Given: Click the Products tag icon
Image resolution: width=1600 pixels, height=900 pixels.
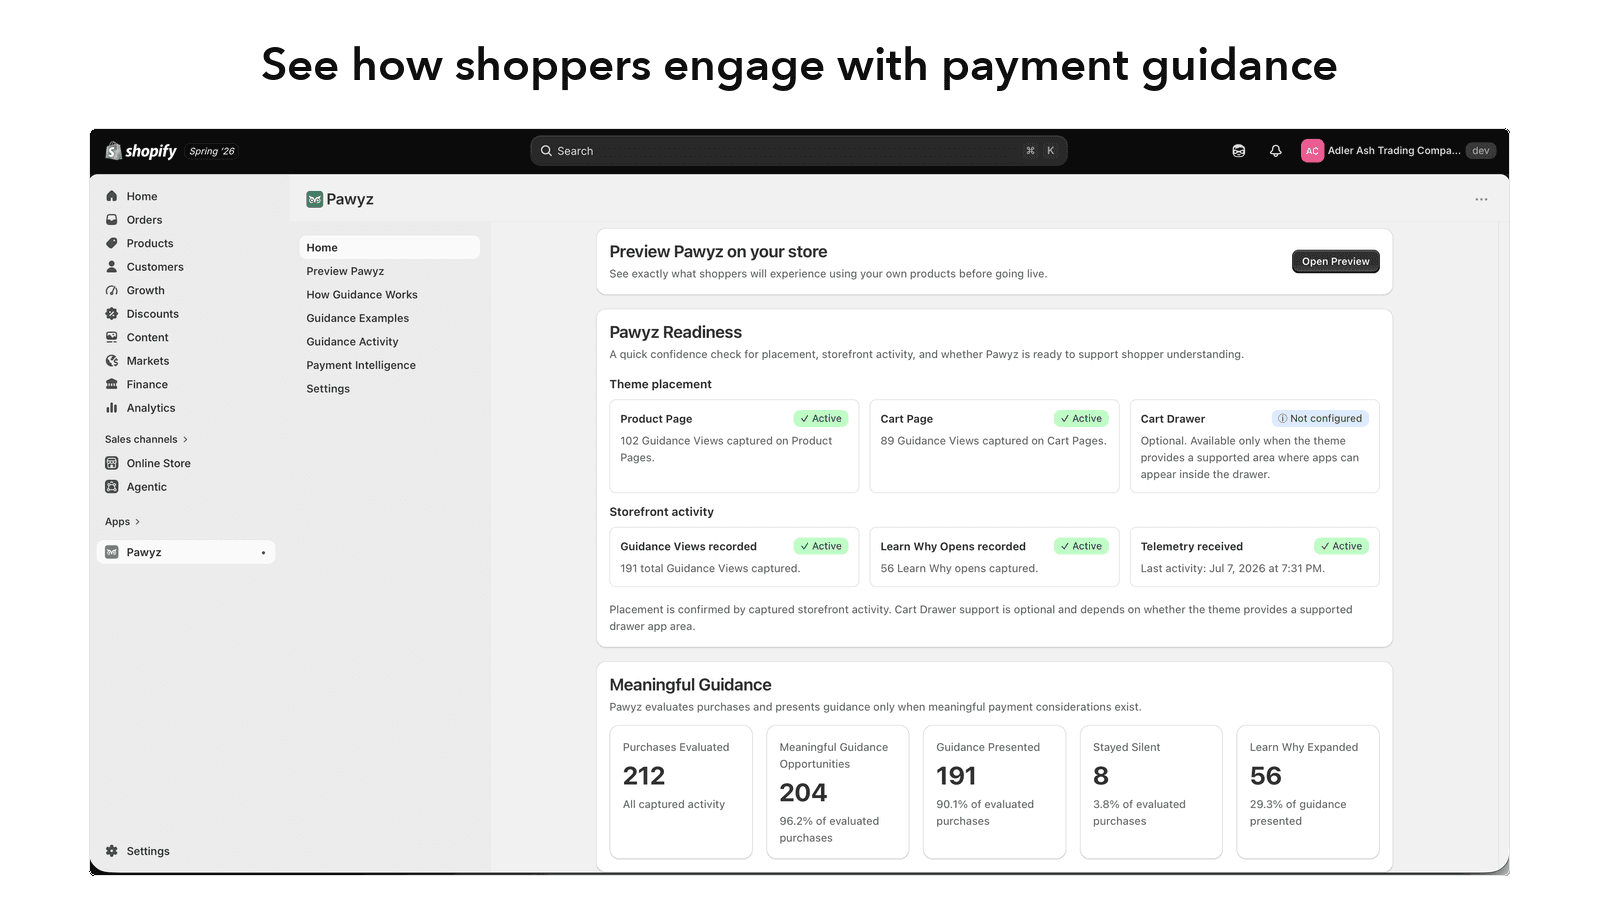Looking at the screenshot, I should pyautogui.click(x=112, y=243).
